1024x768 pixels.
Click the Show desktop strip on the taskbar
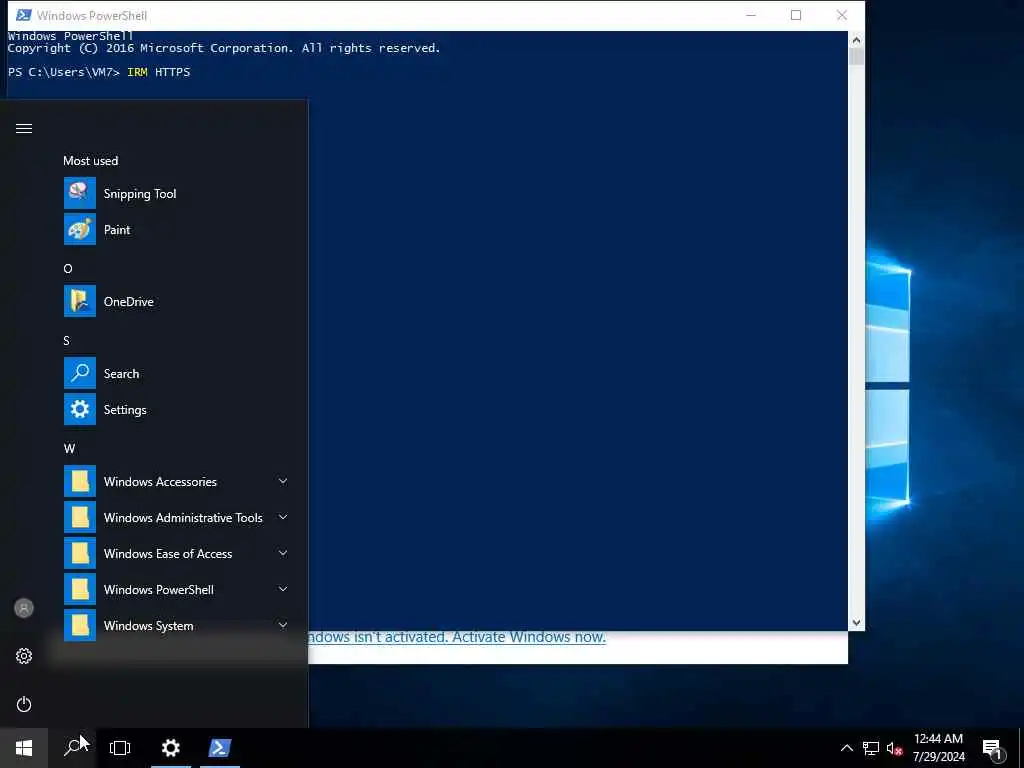(1021, 748)
